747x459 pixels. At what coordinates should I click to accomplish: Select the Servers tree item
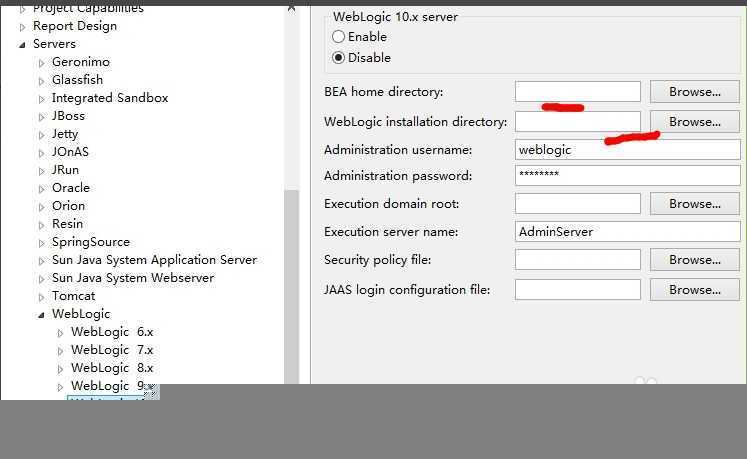click(54, 44)
